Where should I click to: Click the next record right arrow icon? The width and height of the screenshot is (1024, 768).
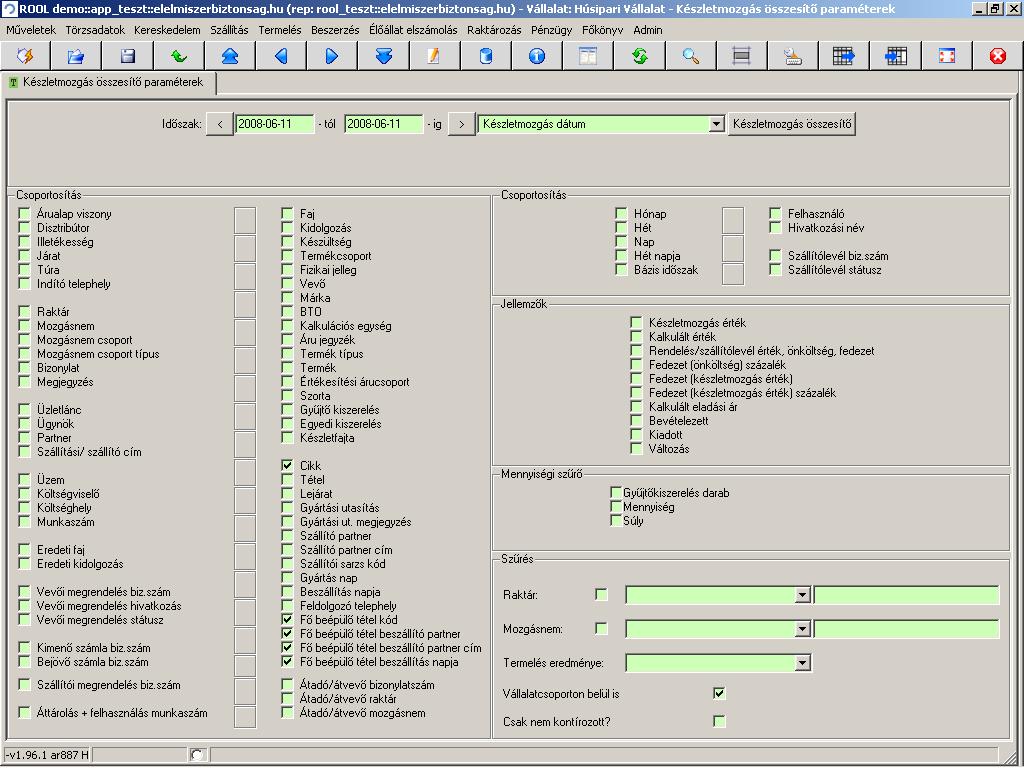point(332,56)
